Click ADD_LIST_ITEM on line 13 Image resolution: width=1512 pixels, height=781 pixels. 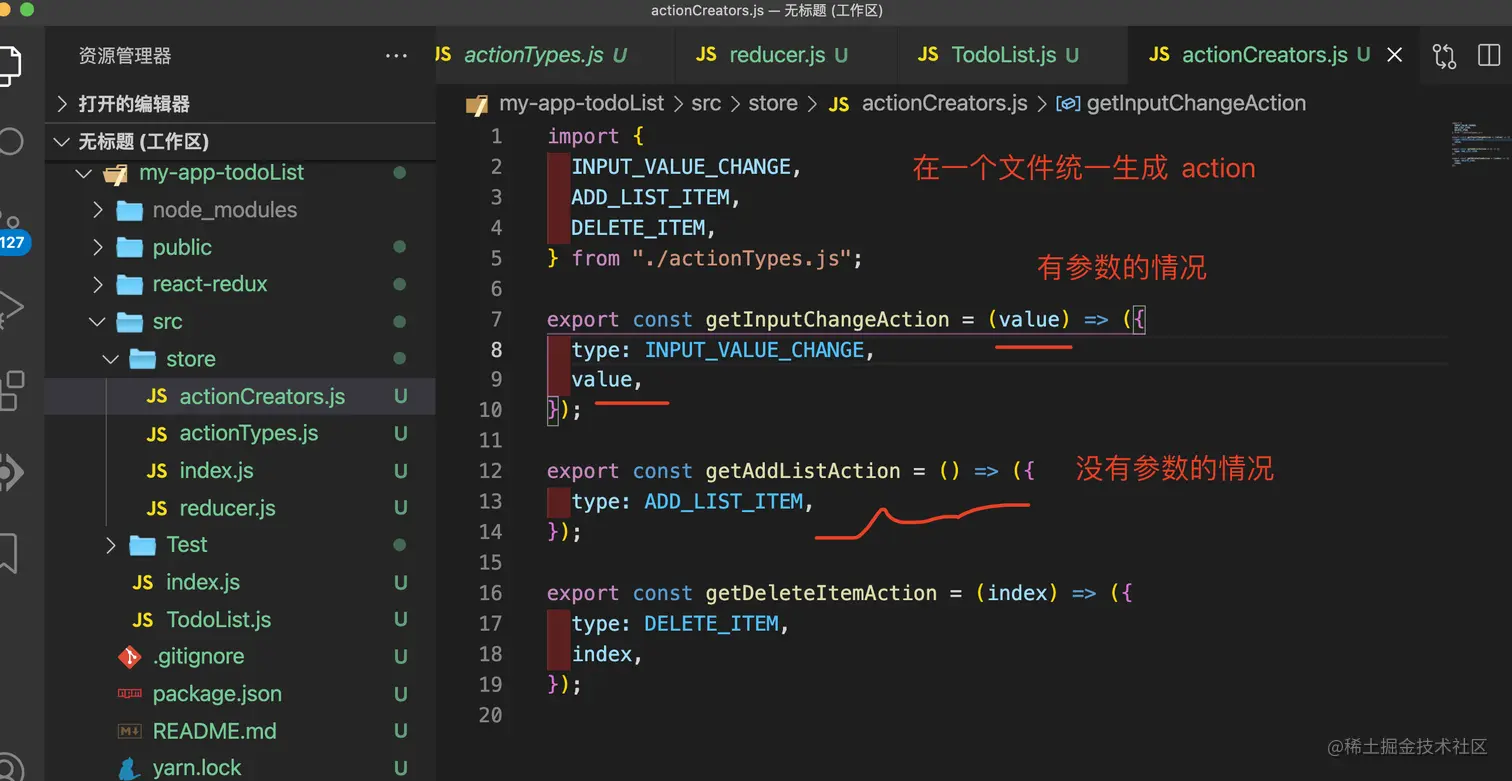pos(723,501)
